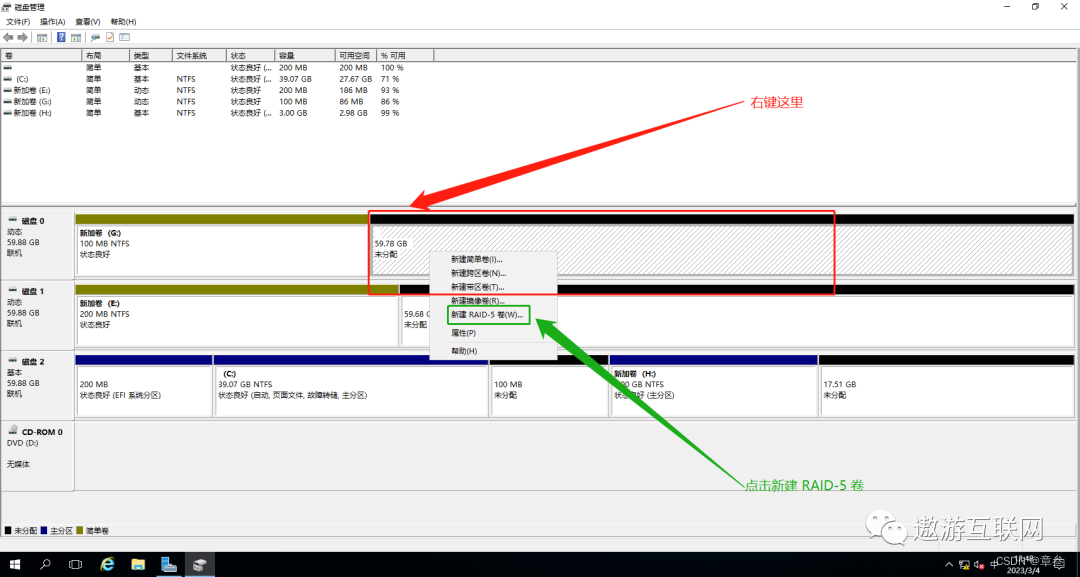The width and height of the screenshot is (1080, 577).
Task: Click the red checkmark page toolbar icon
Action: (x=110, y=37)
